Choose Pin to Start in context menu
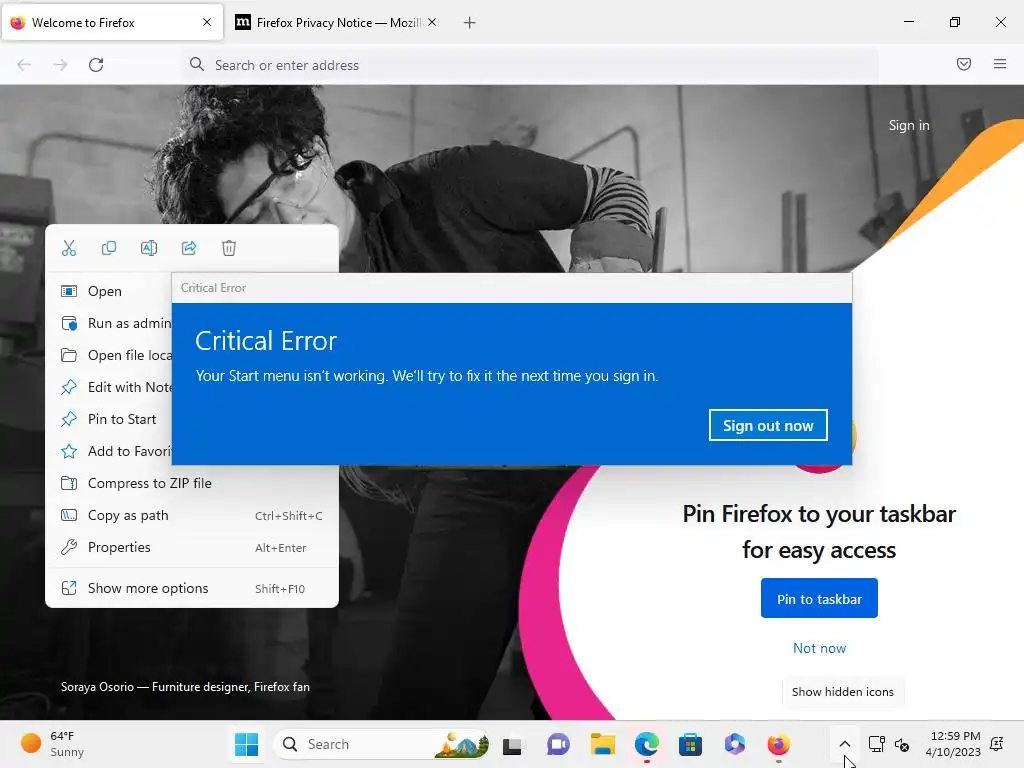1024x768 pixels. [x=108, y=419]
